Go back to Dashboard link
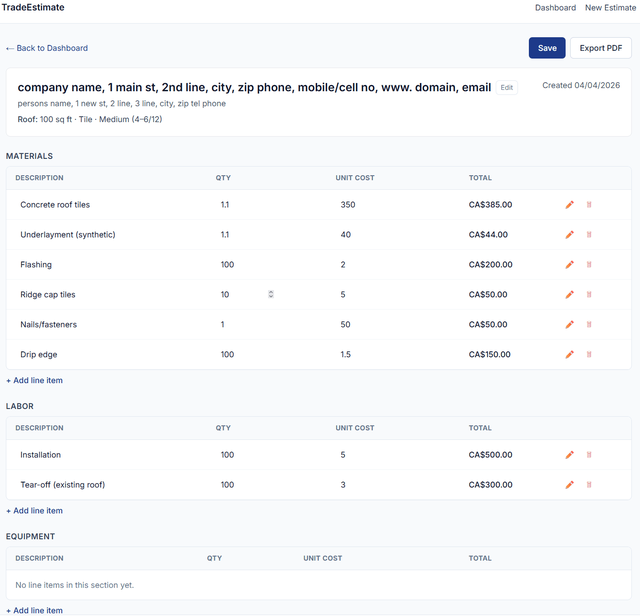The width and height of the screenshot is (640, 616). 47,48
